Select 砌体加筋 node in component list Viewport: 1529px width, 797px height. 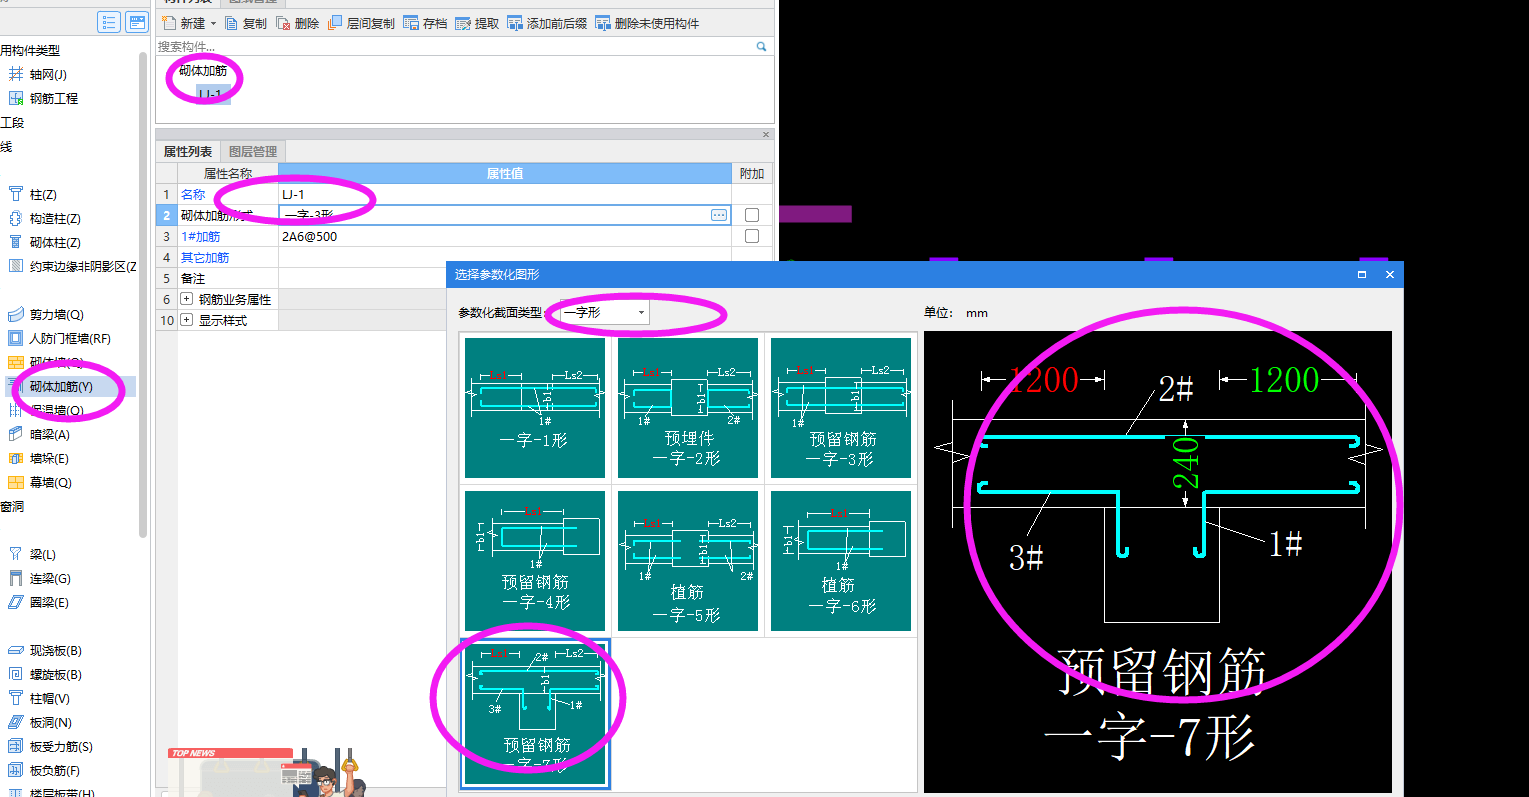click(203, 71)
